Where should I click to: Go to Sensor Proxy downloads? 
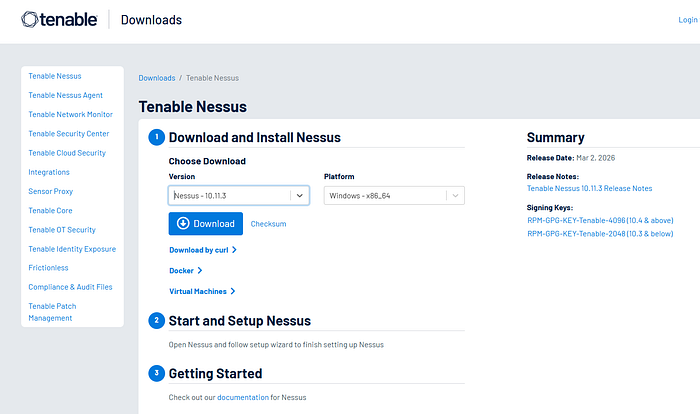click(x=50, y=191)
